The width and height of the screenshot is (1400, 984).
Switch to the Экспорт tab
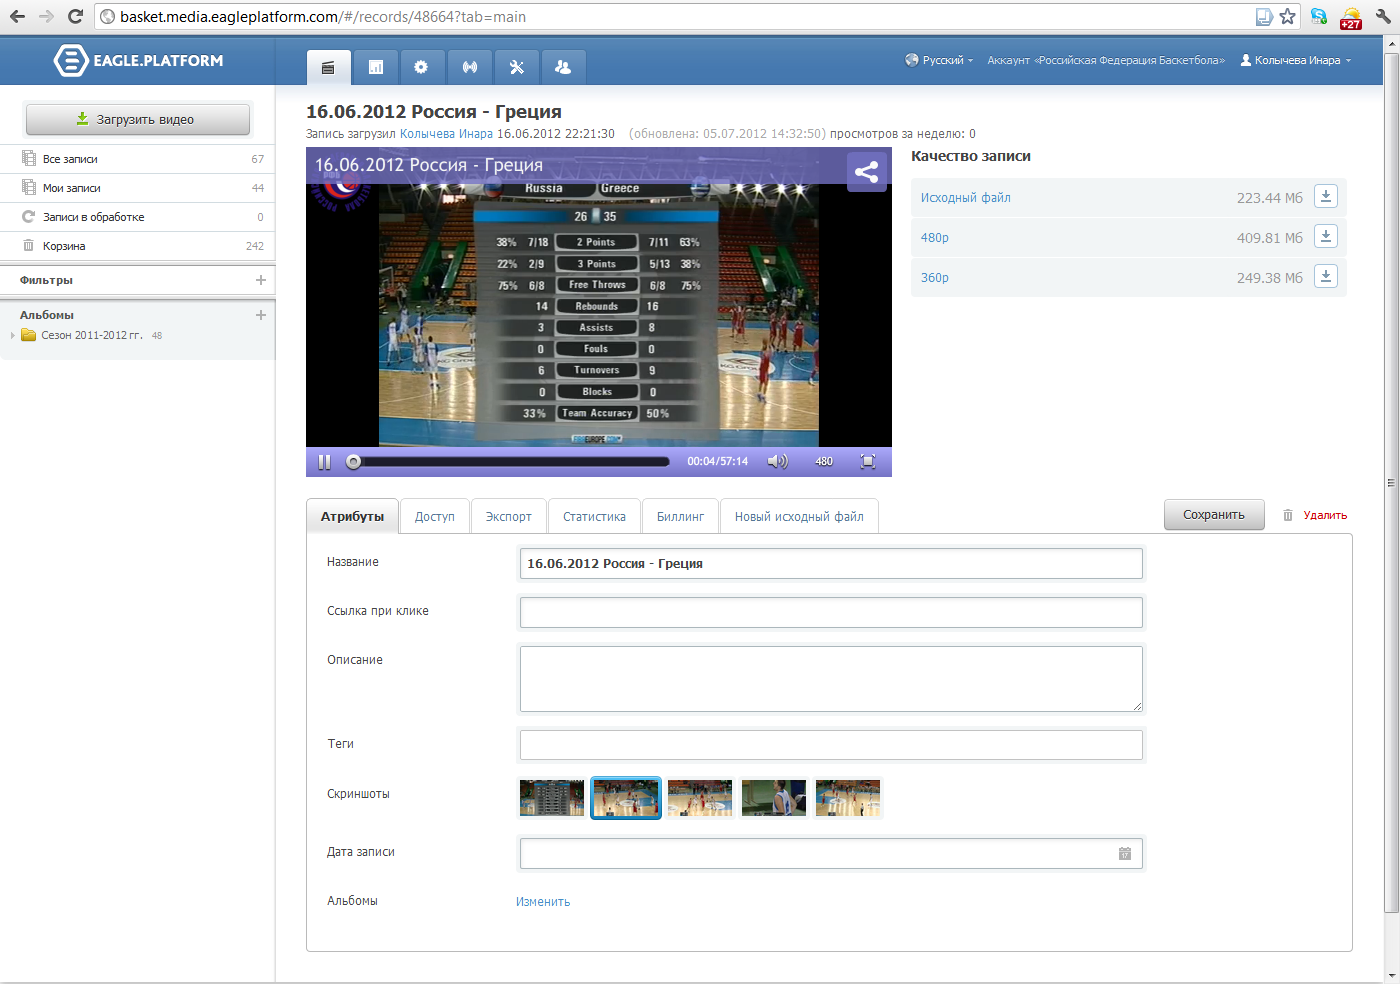[508, 517]
